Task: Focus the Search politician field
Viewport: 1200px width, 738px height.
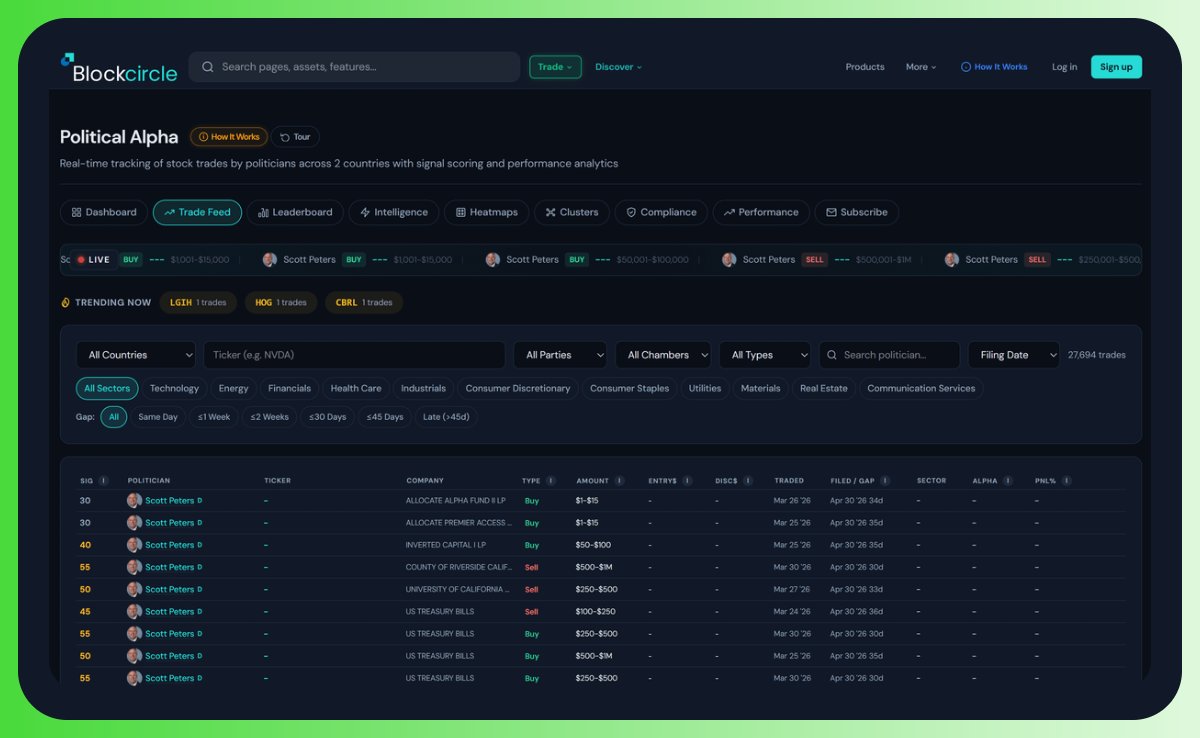Action: tap(889, 355)
